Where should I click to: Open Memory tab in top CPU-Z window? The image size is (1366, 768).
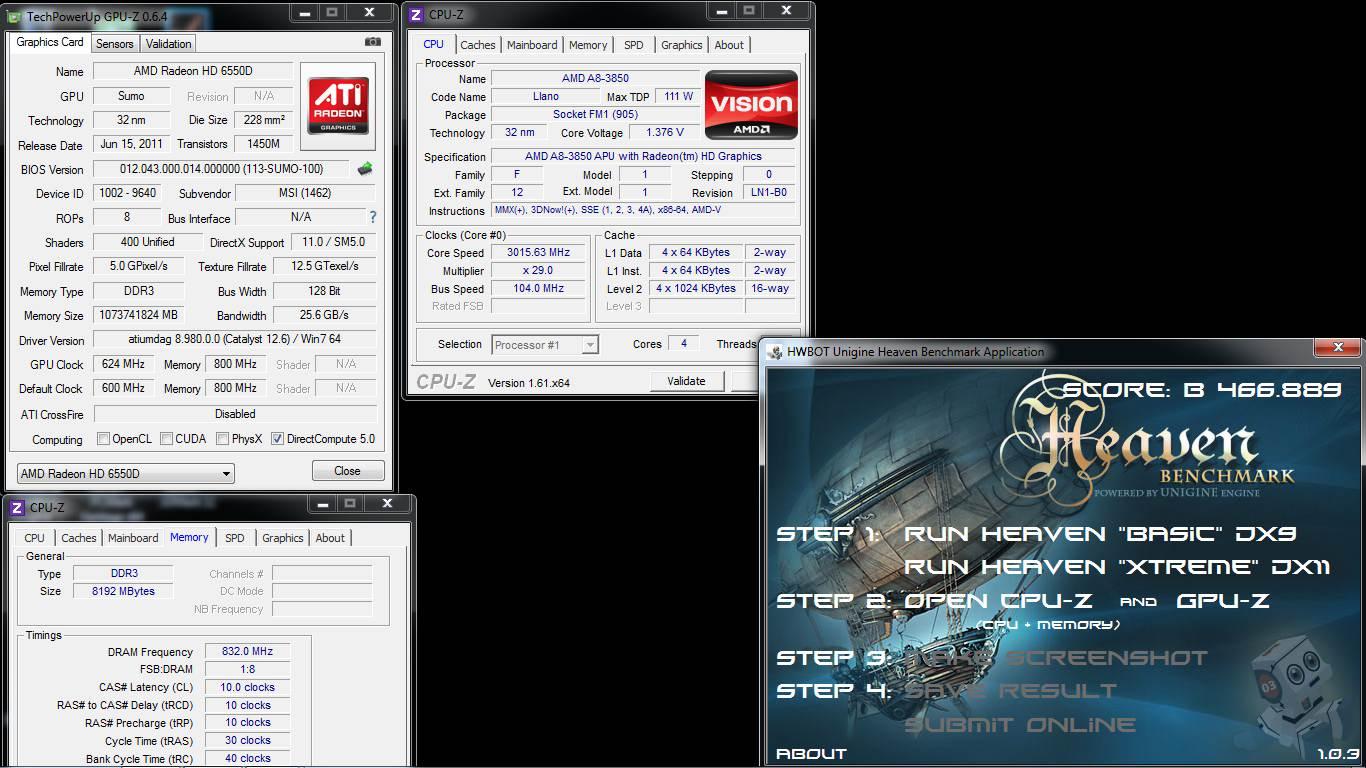(x=588, y=45)
